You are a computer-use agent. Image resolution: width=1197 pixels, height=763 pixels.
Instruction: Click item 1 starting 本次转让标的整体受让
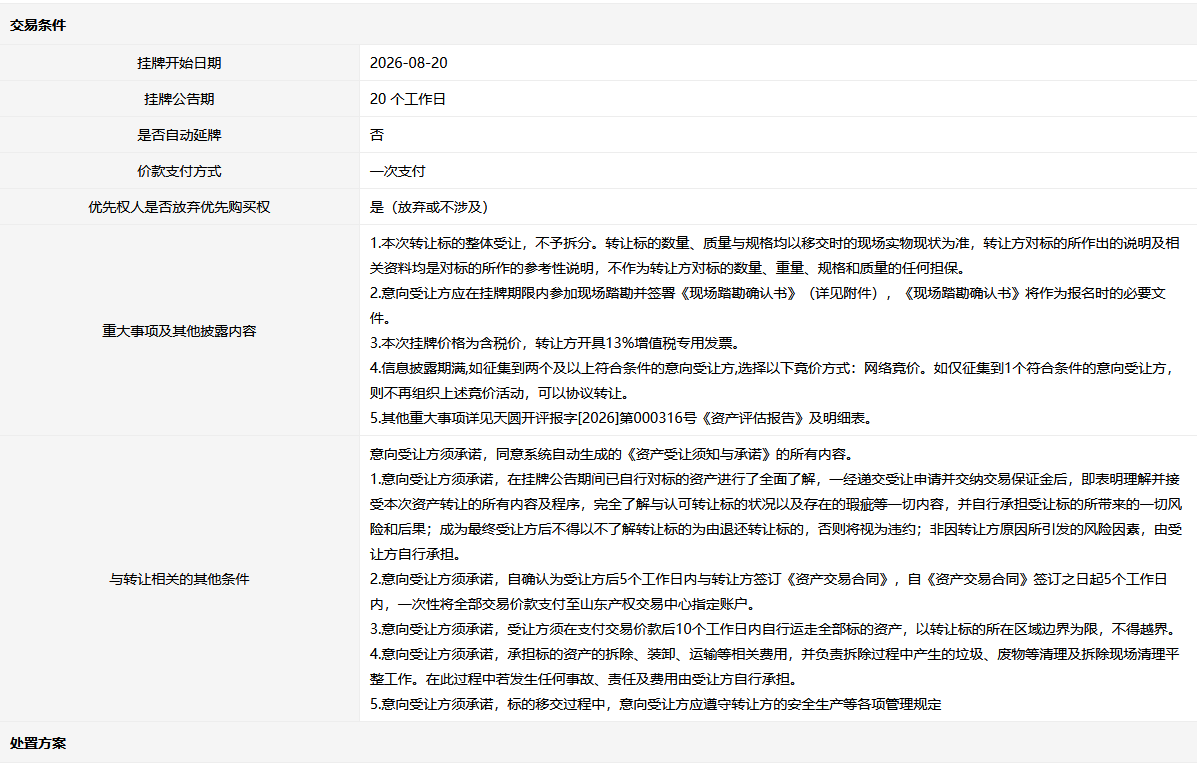click(x=775, y=255)
